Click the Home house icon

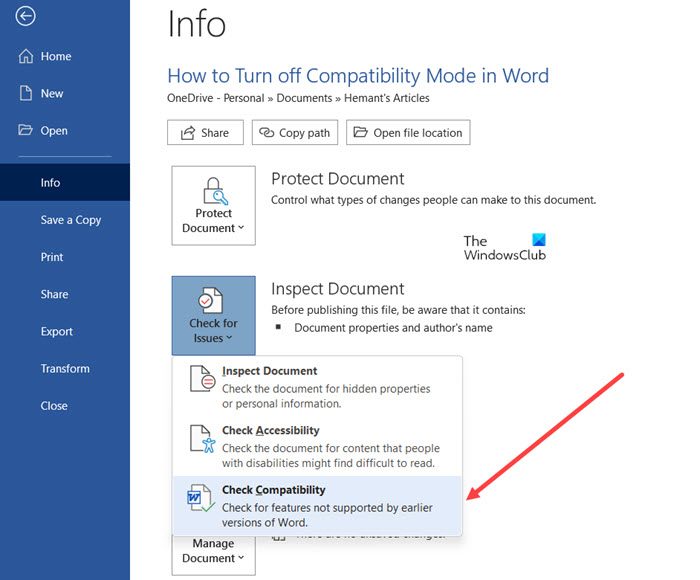tap(26, 57)
